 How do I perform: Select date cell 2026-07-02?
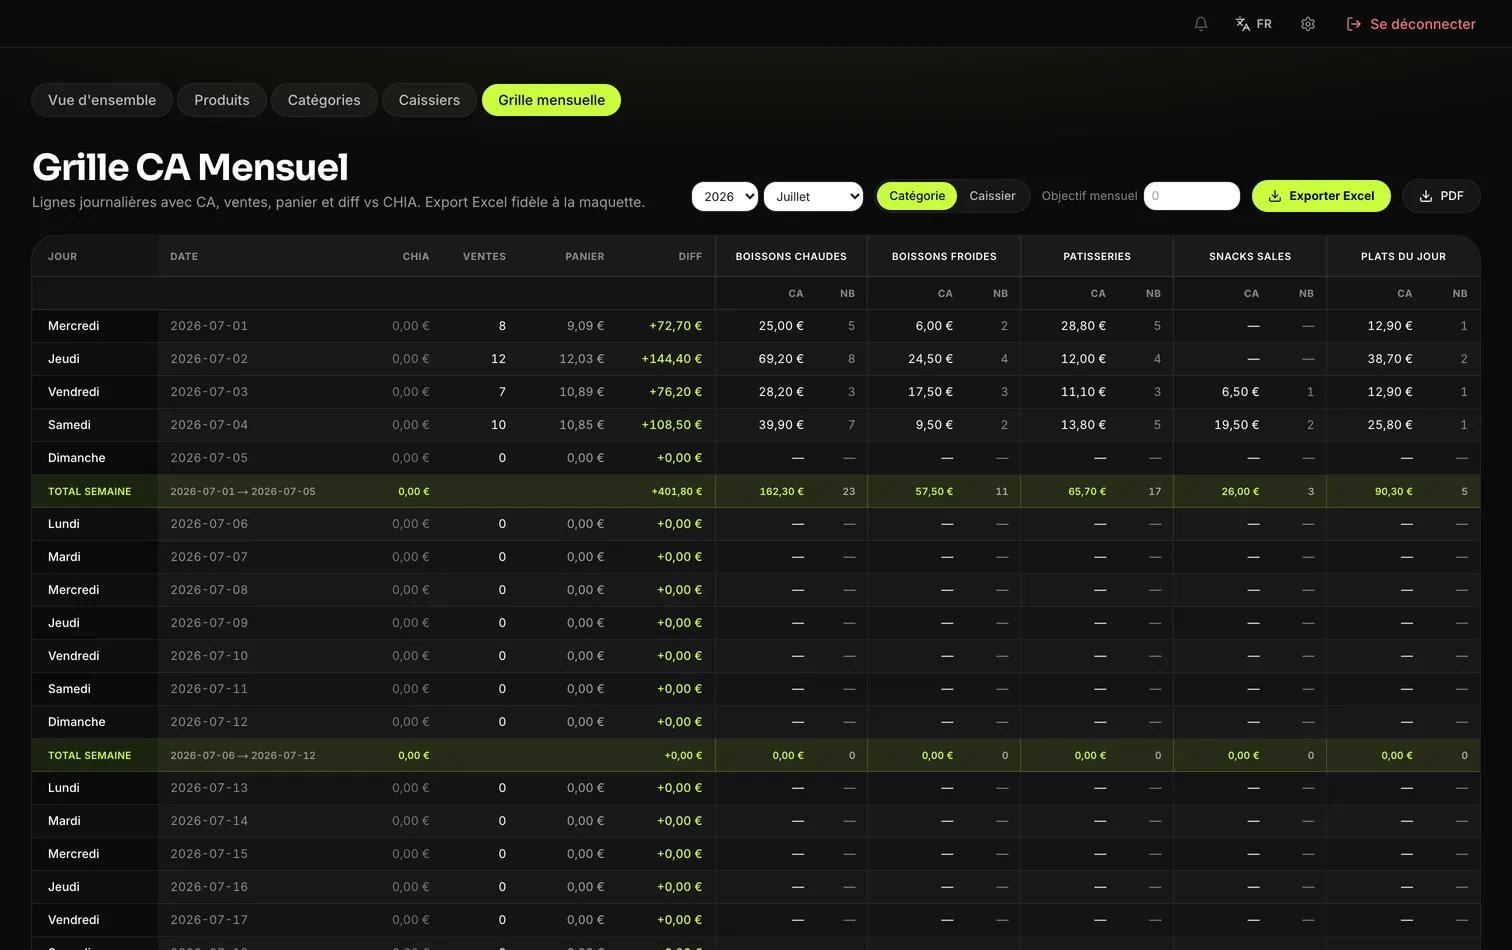point(209,359)
